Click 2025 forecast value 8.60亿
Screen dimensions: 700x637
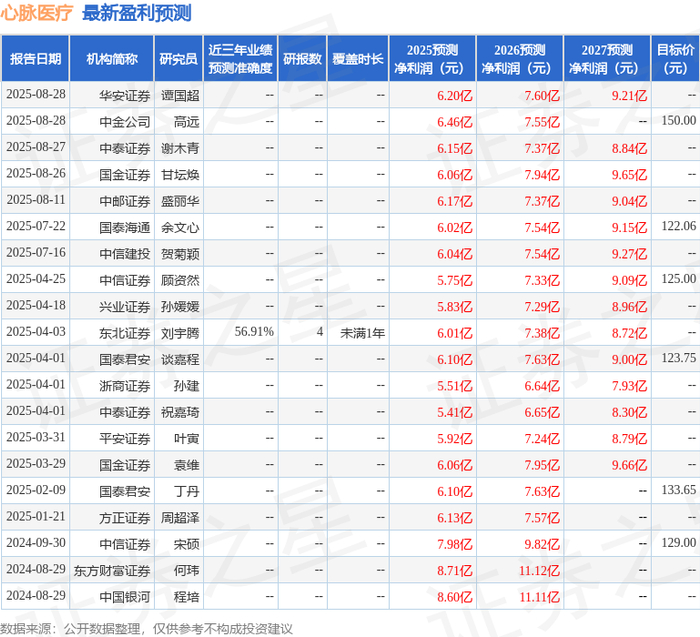454,596
